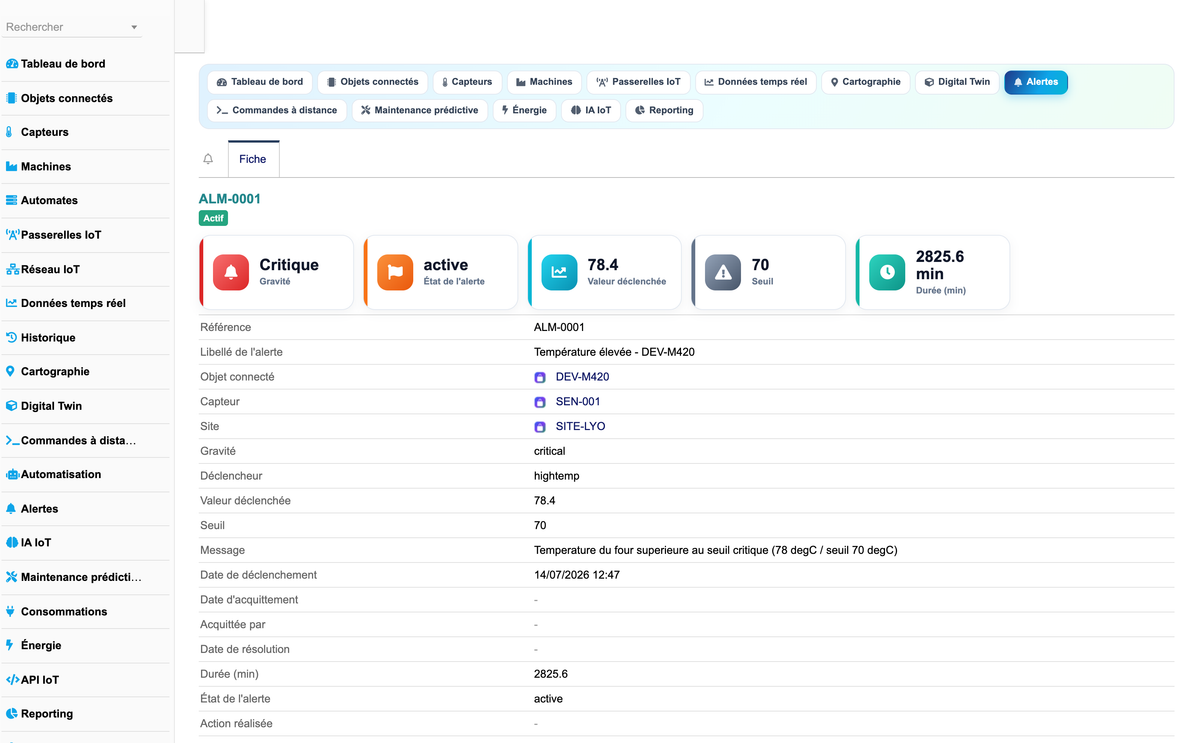Viewport: 1200px width, 743px height.
Task: Select the Fiche tab
Action: coord(253,159)
